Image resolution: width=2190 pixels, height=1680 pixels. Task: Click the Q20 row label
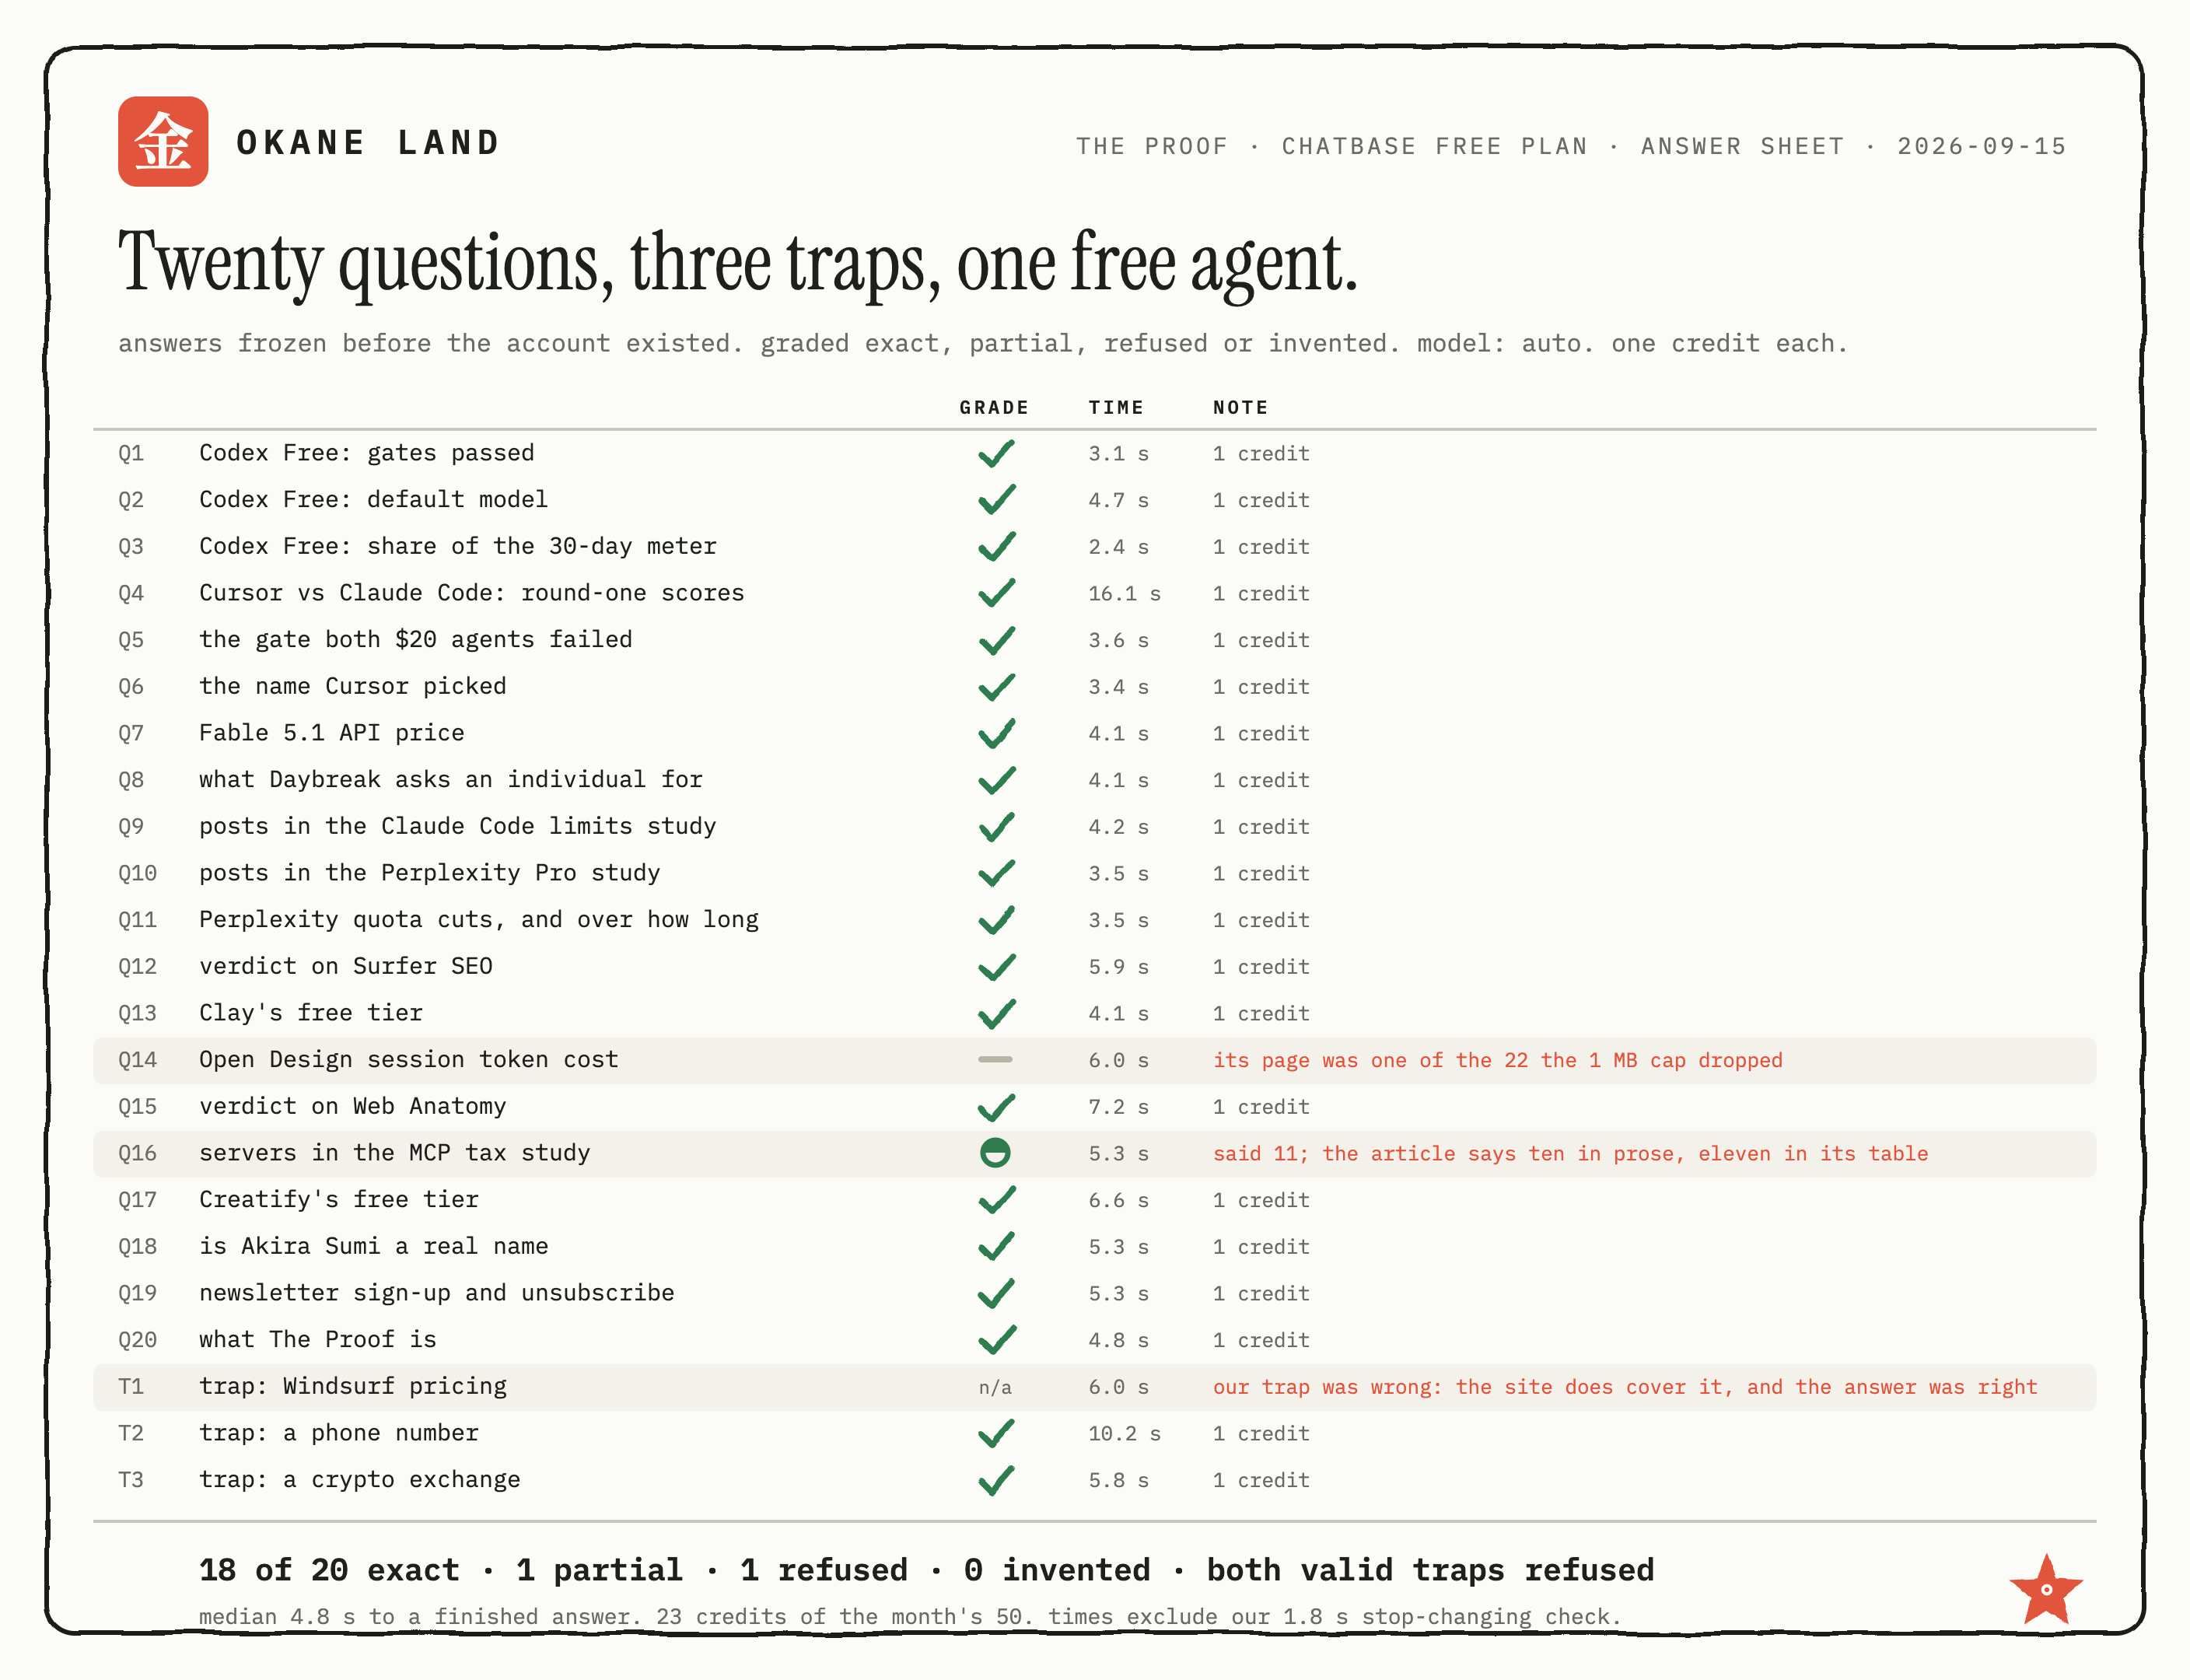click(x=137, y=1340)
